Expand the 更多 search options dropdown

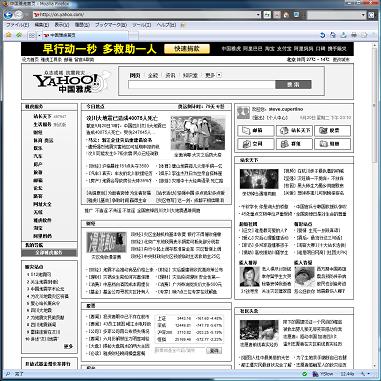coord(213,75)
